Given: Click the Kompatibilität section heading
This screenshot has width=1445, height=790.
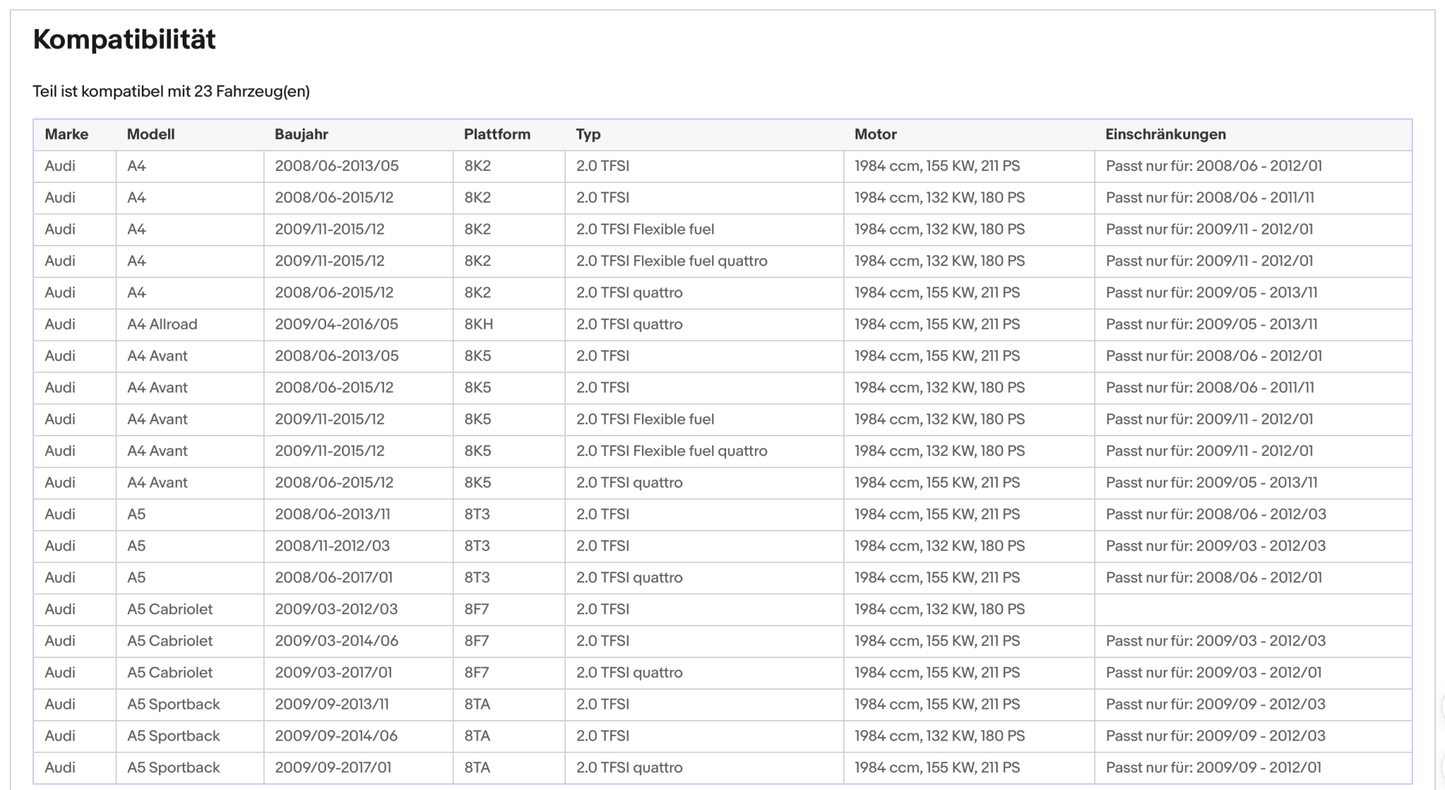Looking at the screenshot, I should tap(124, 40).
